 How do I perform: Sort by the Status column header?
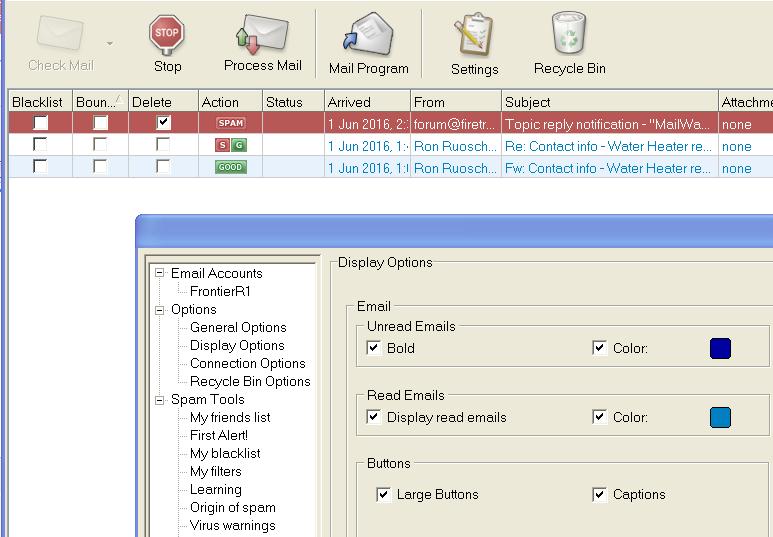[x=293, y=102]
